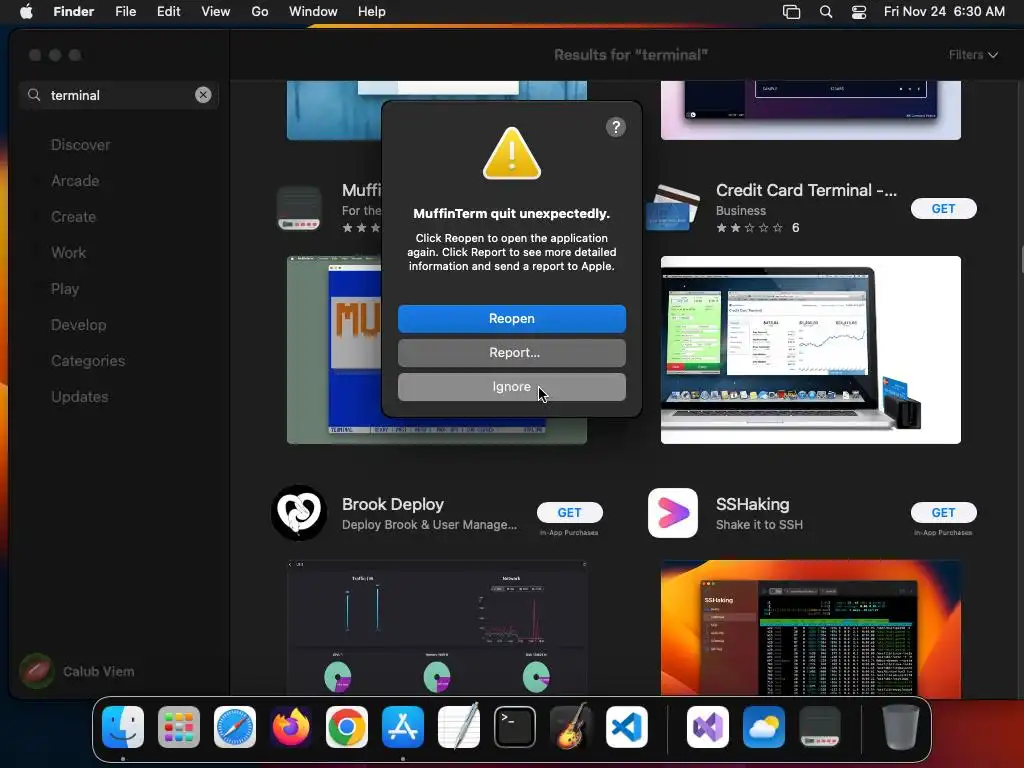The height and width of the screenshot is (768, 1024).
Task: Click the Report... button
Action: coord(511,353)
